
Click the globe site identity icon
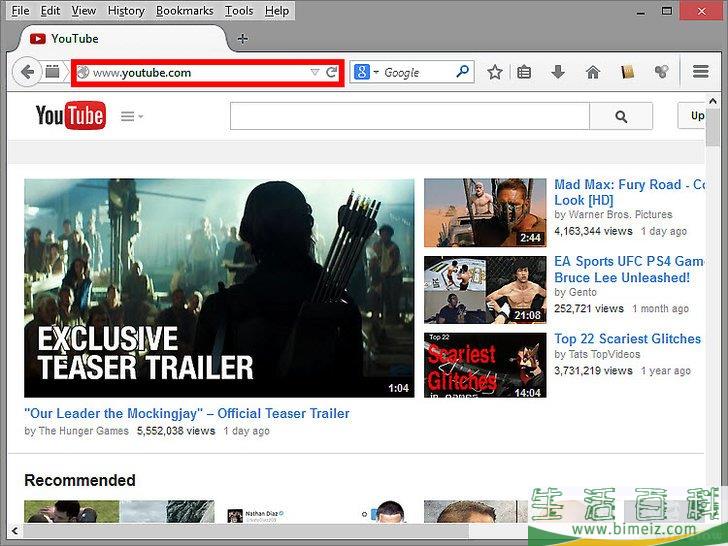(x=83, y=72)
